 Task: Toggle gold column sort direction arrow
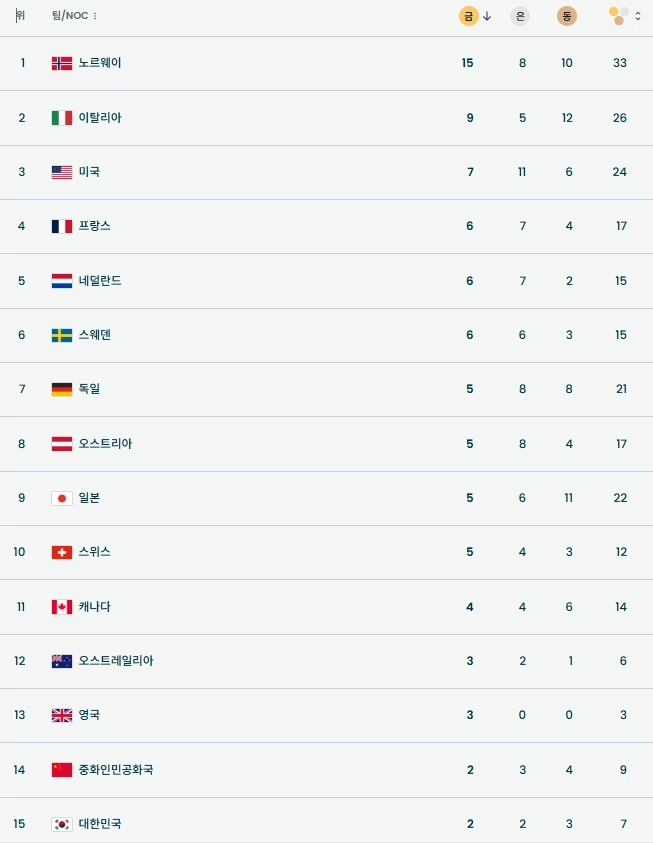pyautogui.click(x=487, y=15)
